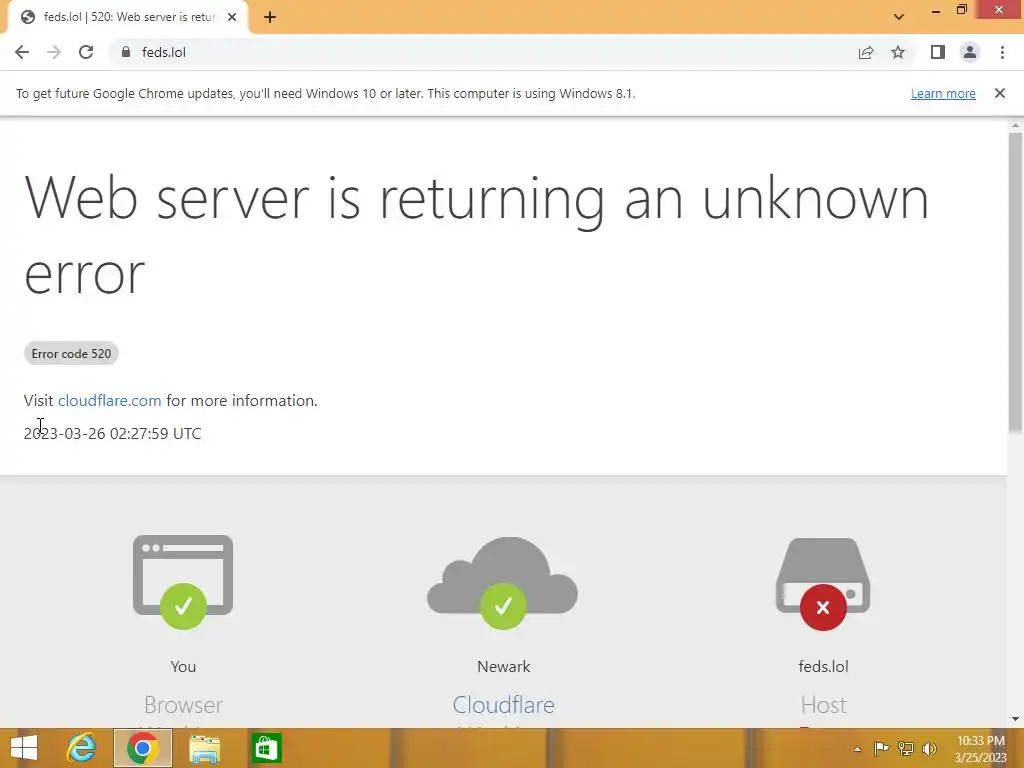Dismiss the Windows update info bar

[x=999, y=93]
